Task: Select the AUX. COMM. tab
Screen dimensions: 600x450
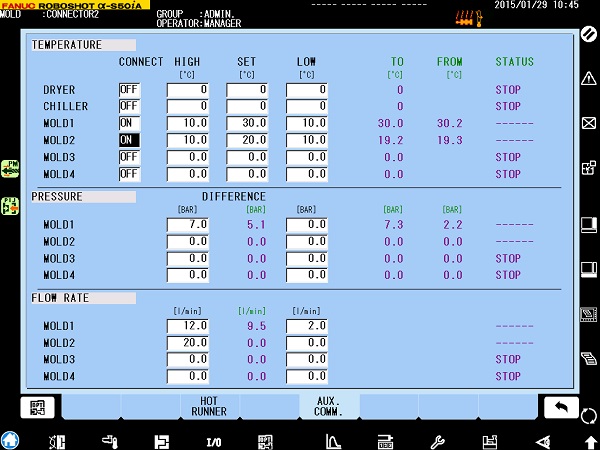Action: coord(328,406)
